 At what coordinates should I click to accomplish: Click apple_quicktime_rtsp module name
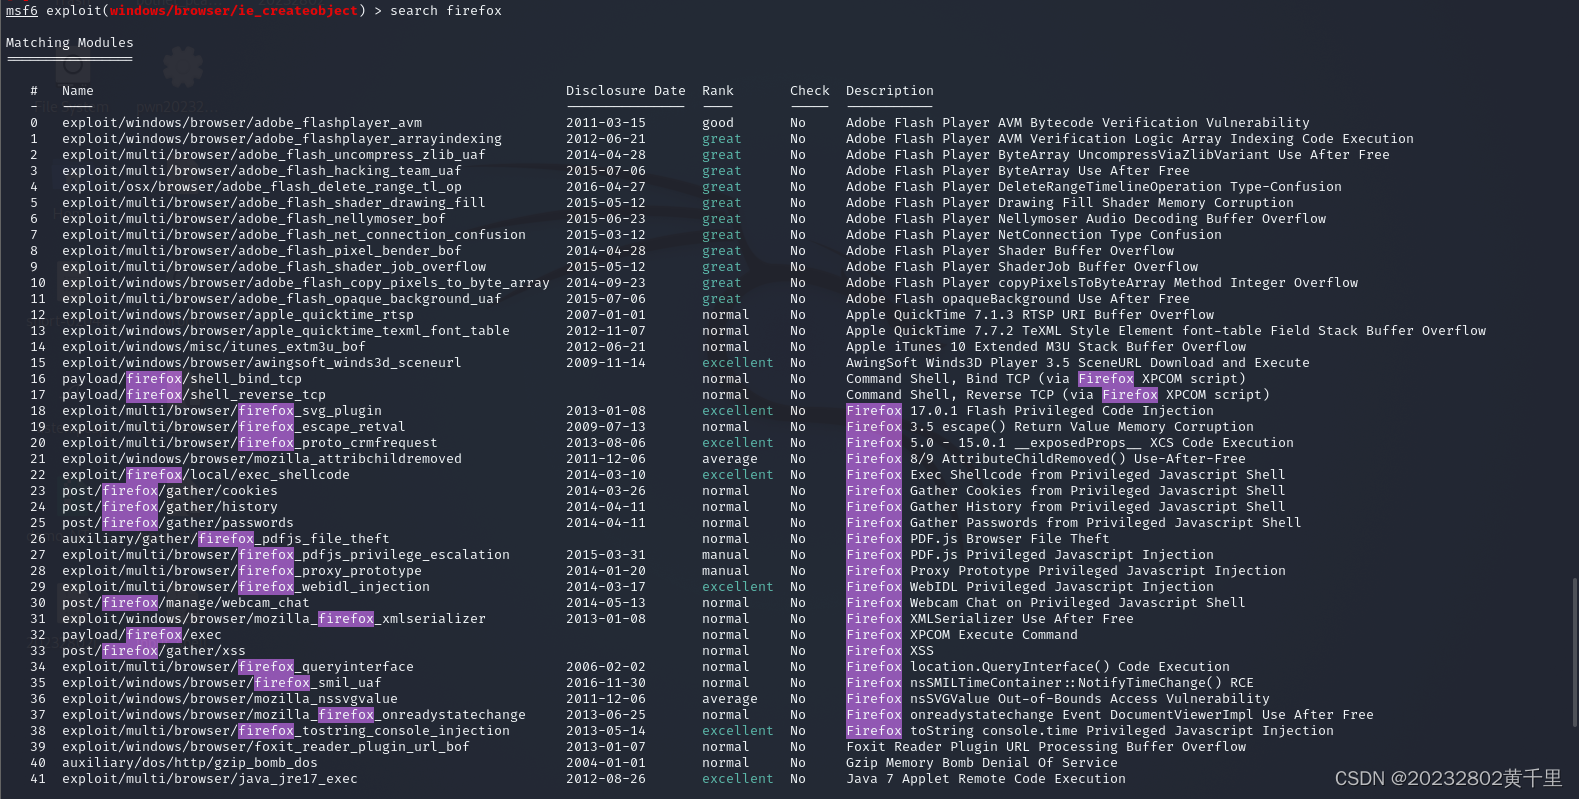coord(238,315)
